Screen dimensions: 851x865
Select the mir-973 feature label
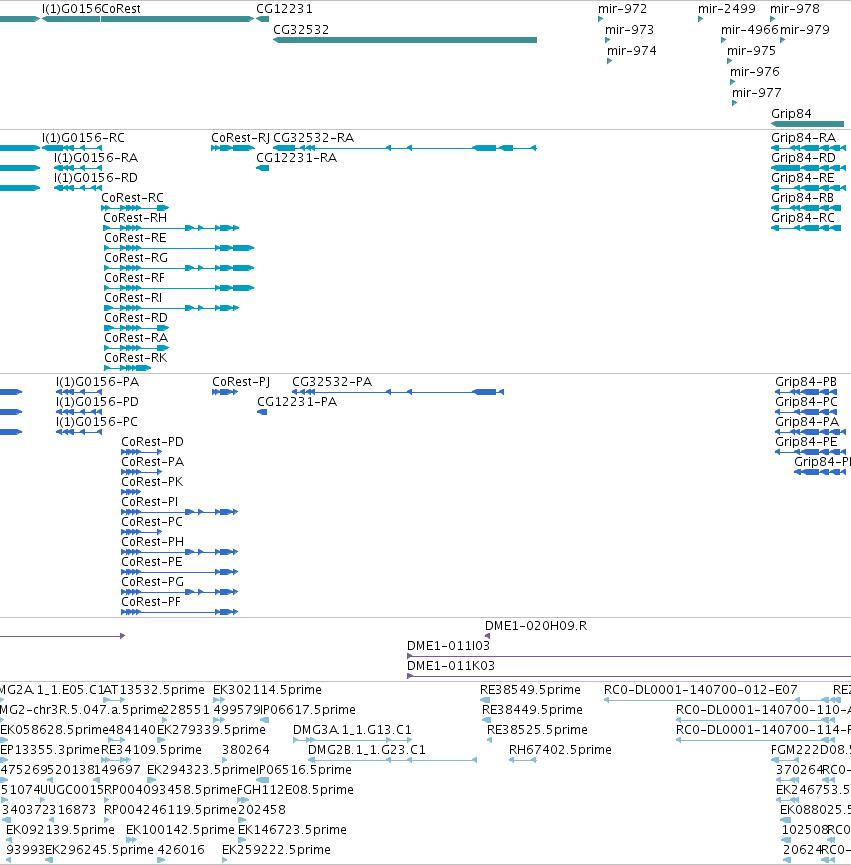point(629,30)
